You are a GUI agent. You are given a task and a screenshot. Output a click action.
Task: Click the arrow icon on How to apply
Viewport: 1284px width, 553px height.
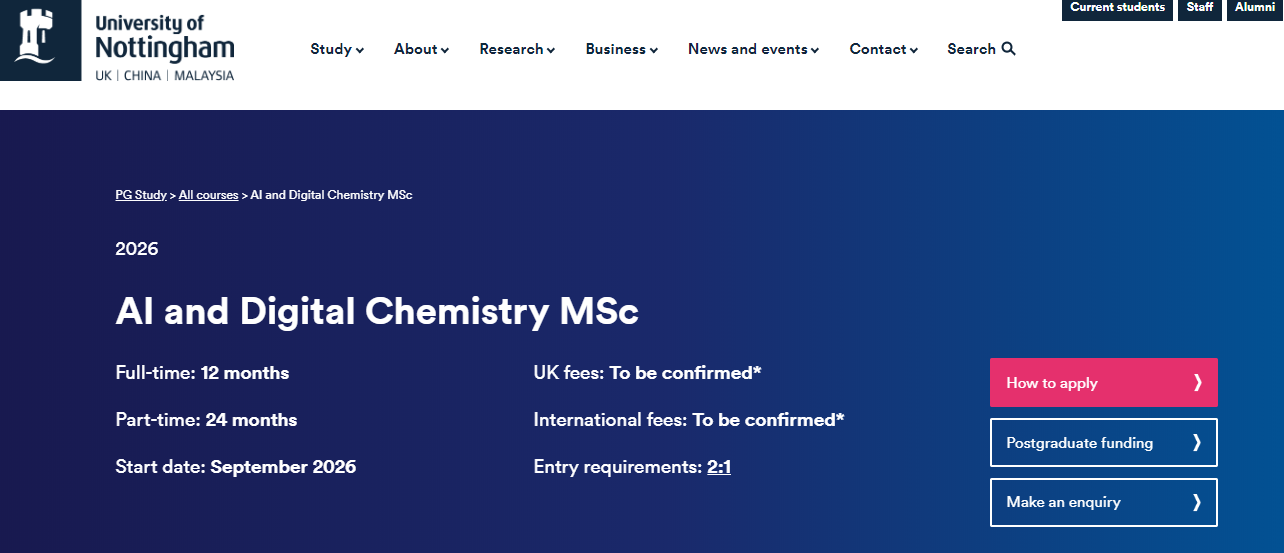[x=1197, y=383]
